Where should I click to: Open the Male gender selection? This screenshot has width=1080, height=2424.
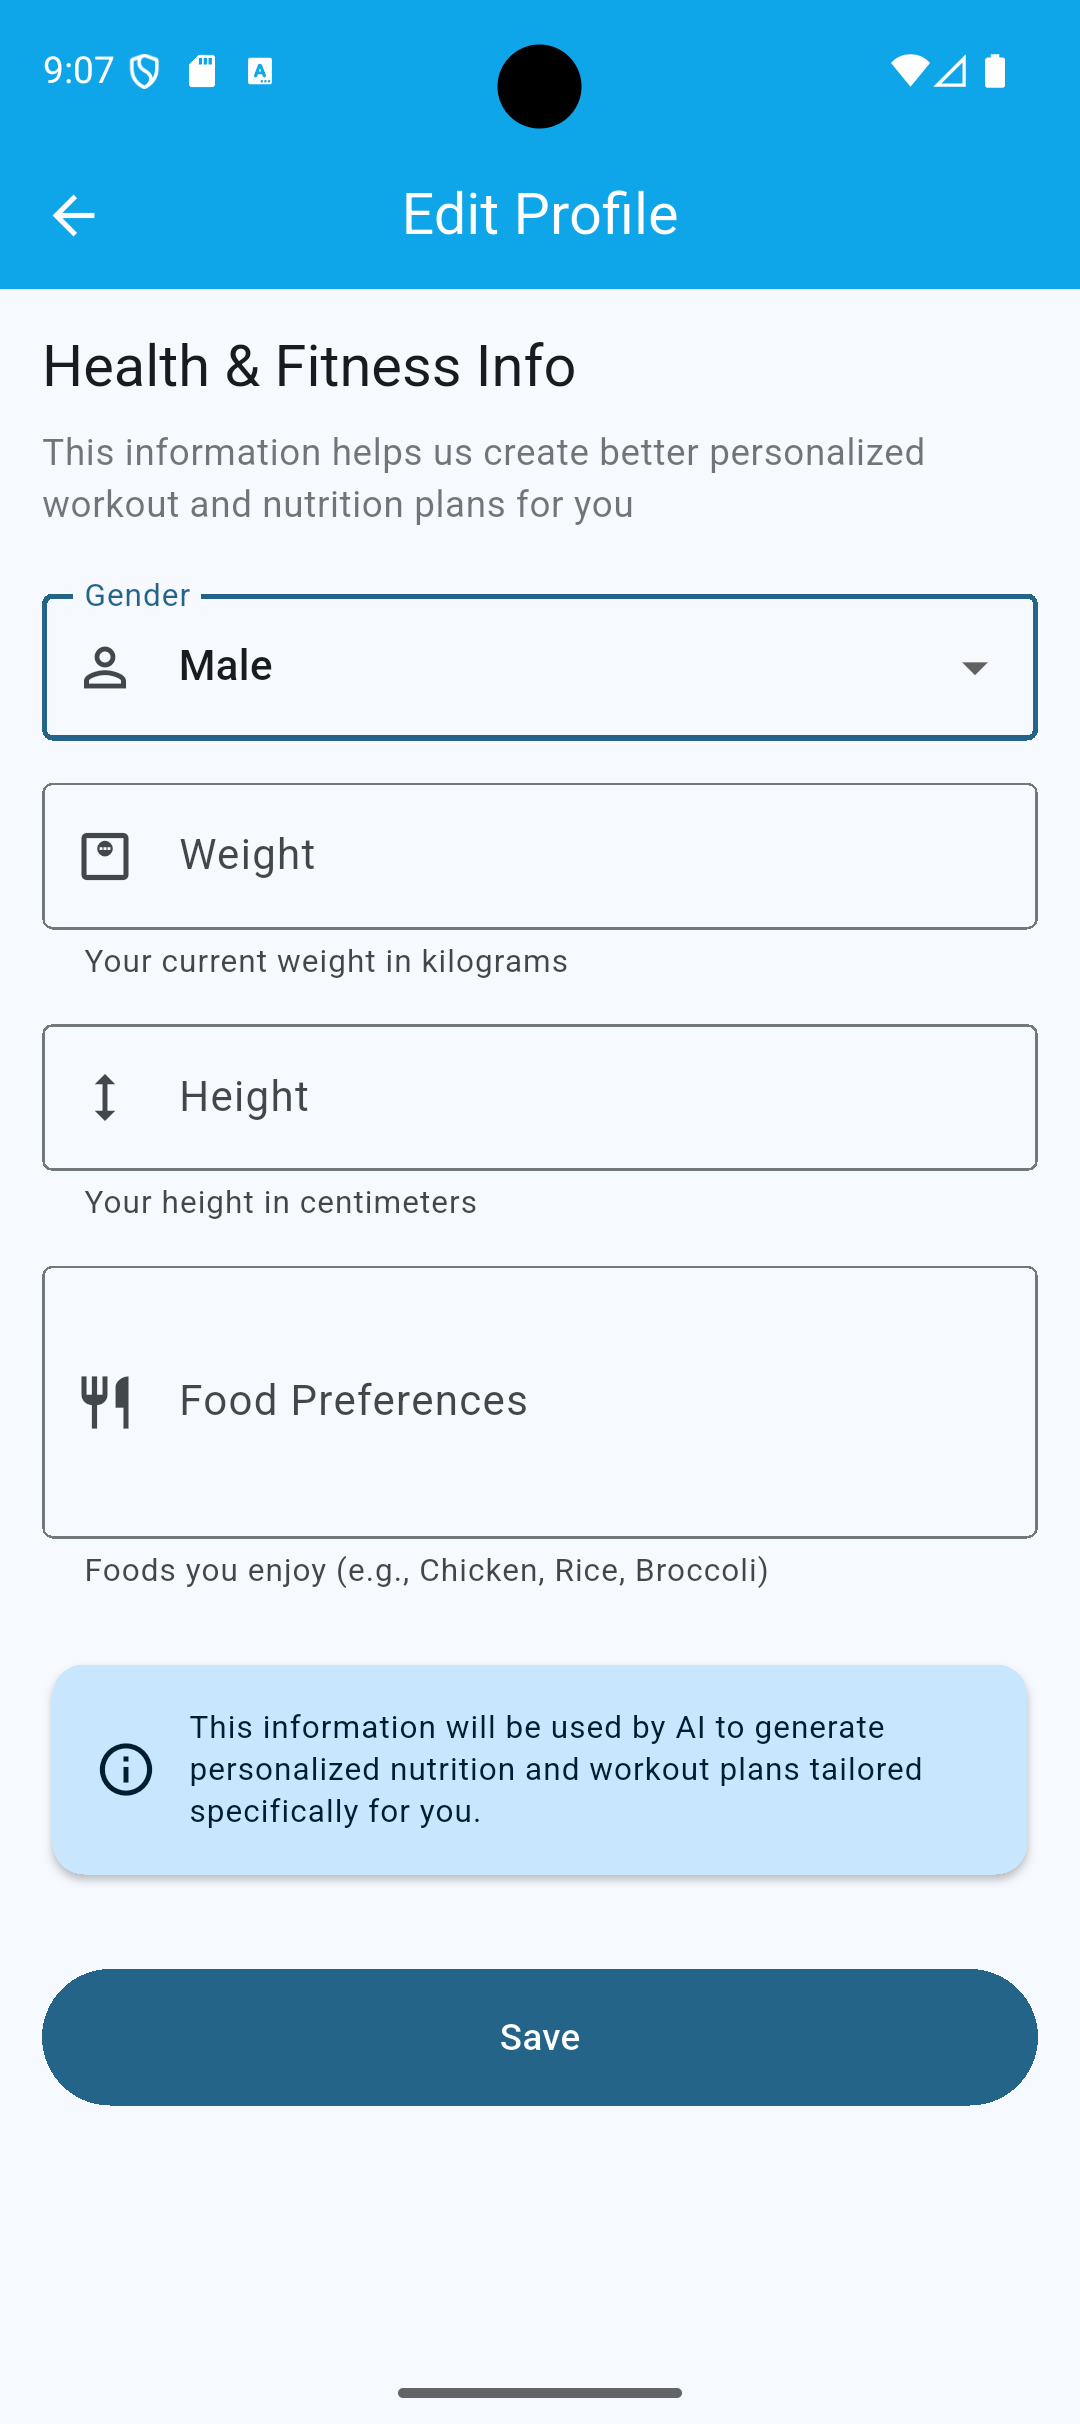(x=540, y=667)
